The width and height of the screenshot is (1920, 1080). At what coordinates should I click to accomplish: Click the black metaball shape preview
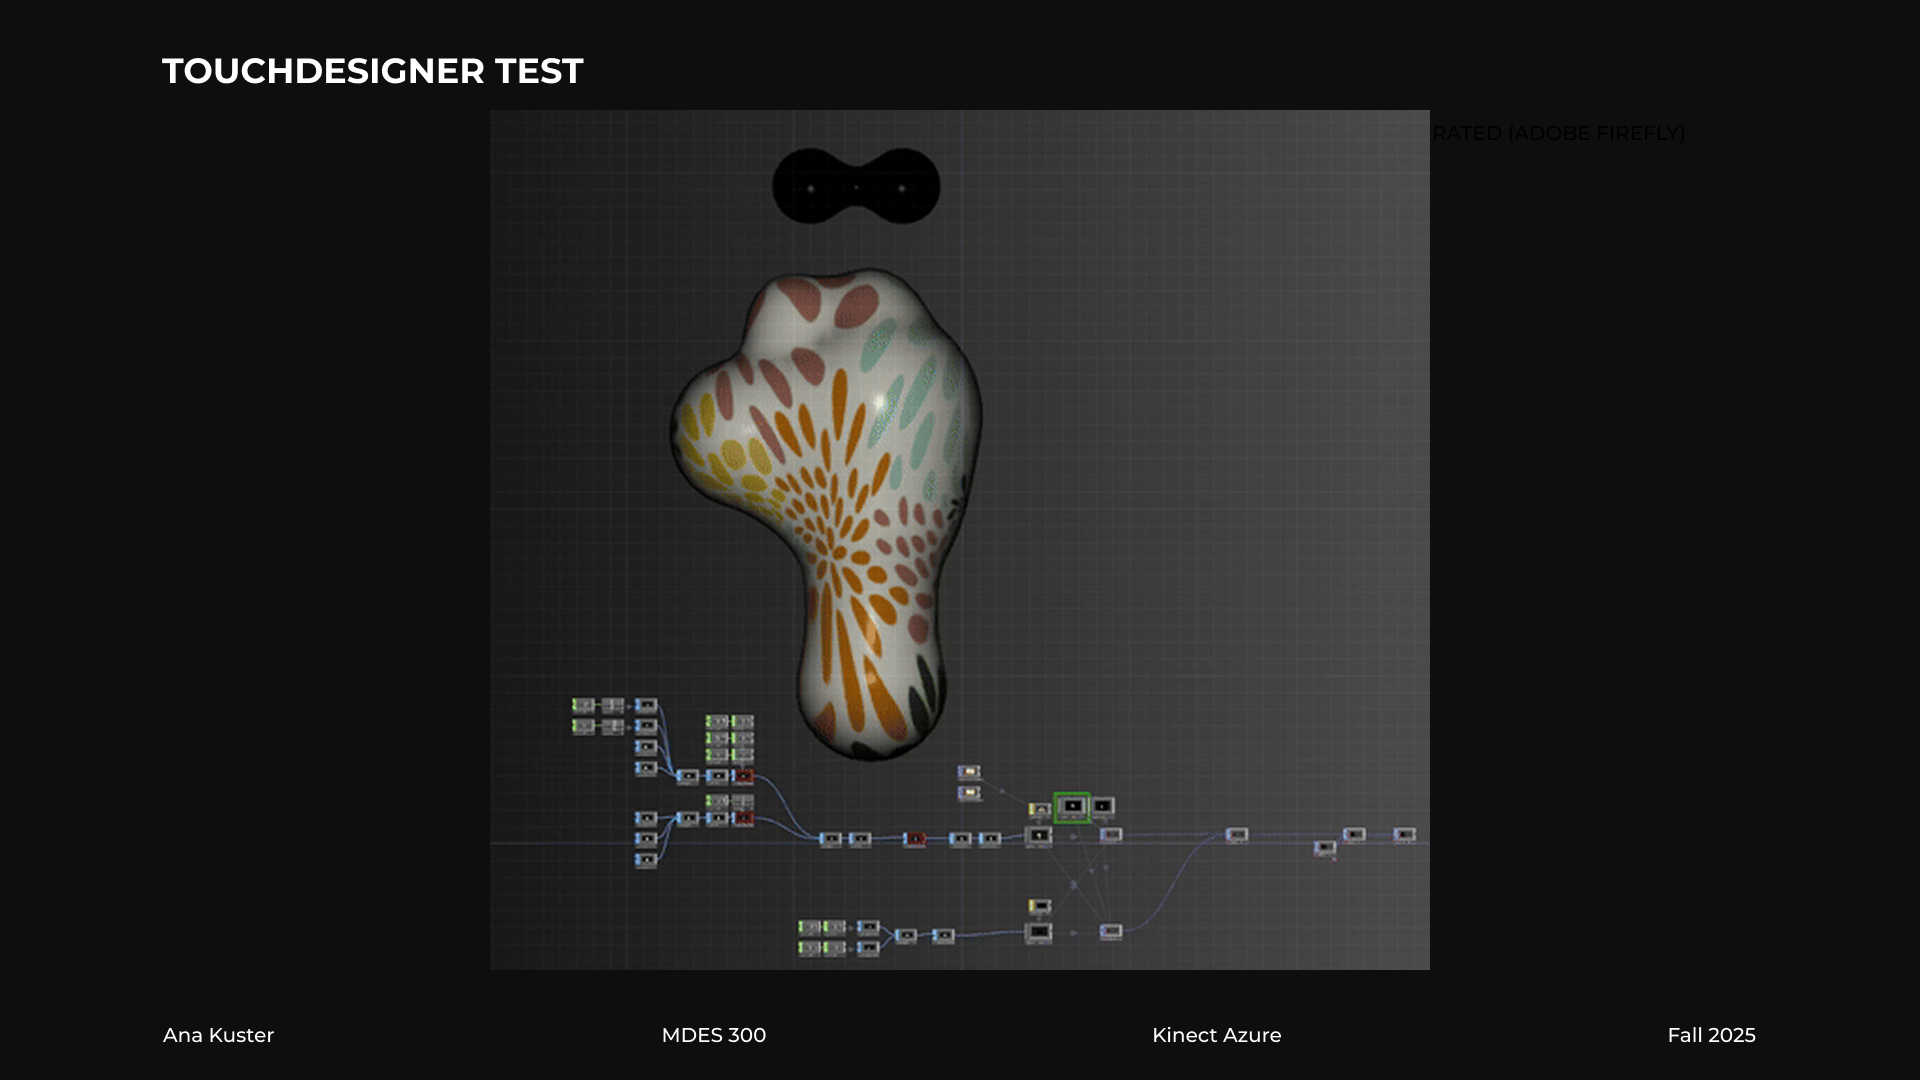[x=856, y=187]
